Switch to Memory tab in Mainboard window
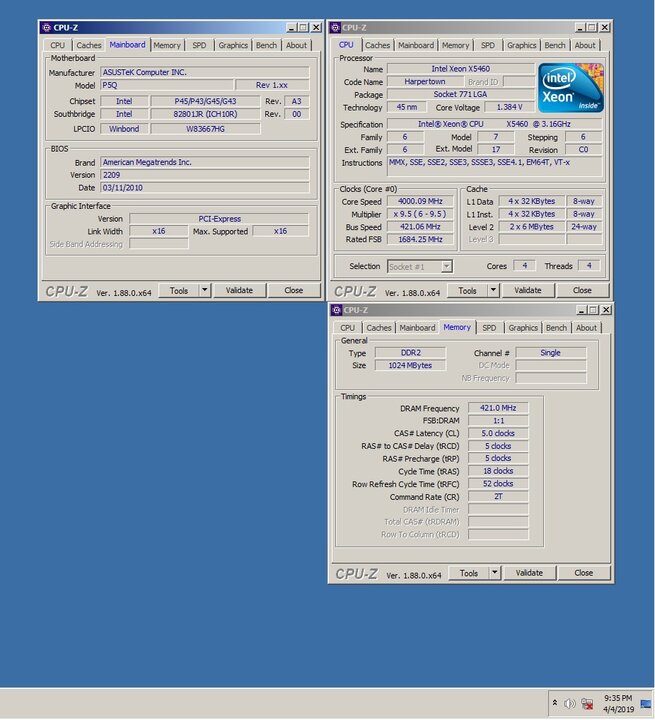 click(x=167, y=45)
